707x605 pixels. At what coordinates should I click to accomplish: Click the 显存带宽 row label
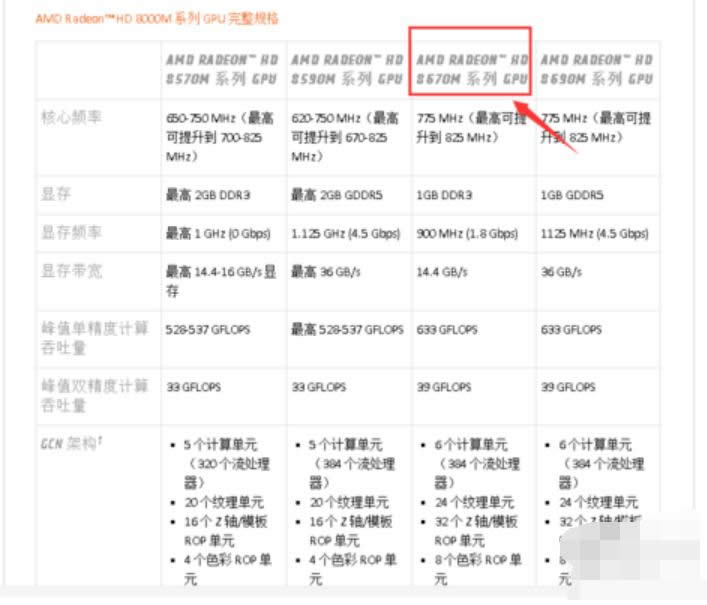click(x=71, y=270)
